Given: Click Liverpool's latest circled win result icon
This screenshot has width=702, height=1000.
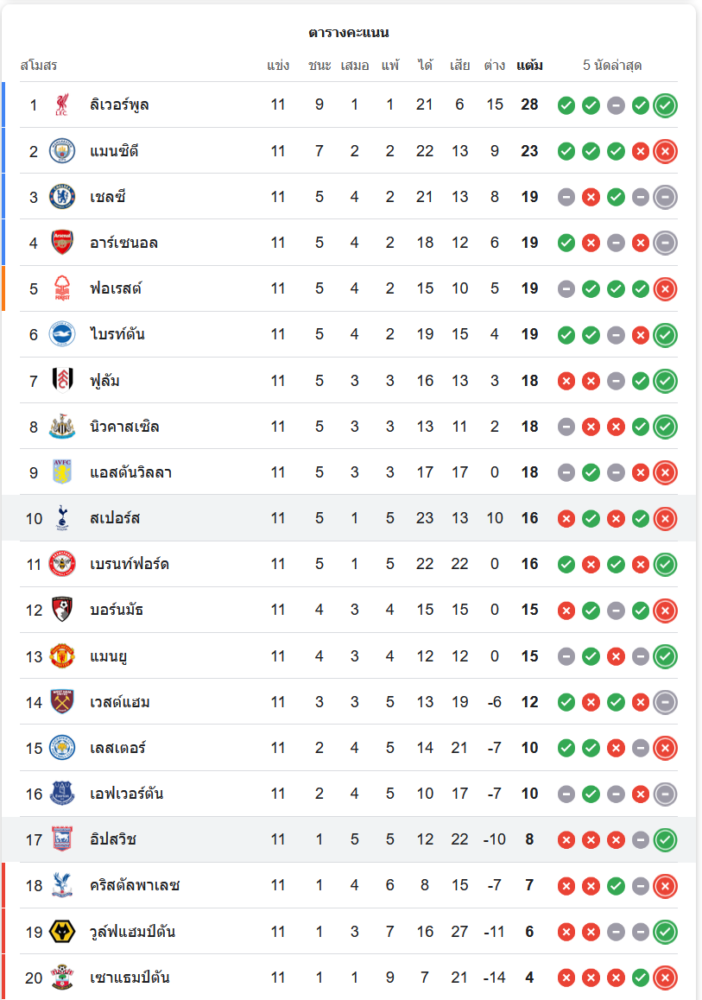Looking at the screenshot, I should tap(665, 105).
